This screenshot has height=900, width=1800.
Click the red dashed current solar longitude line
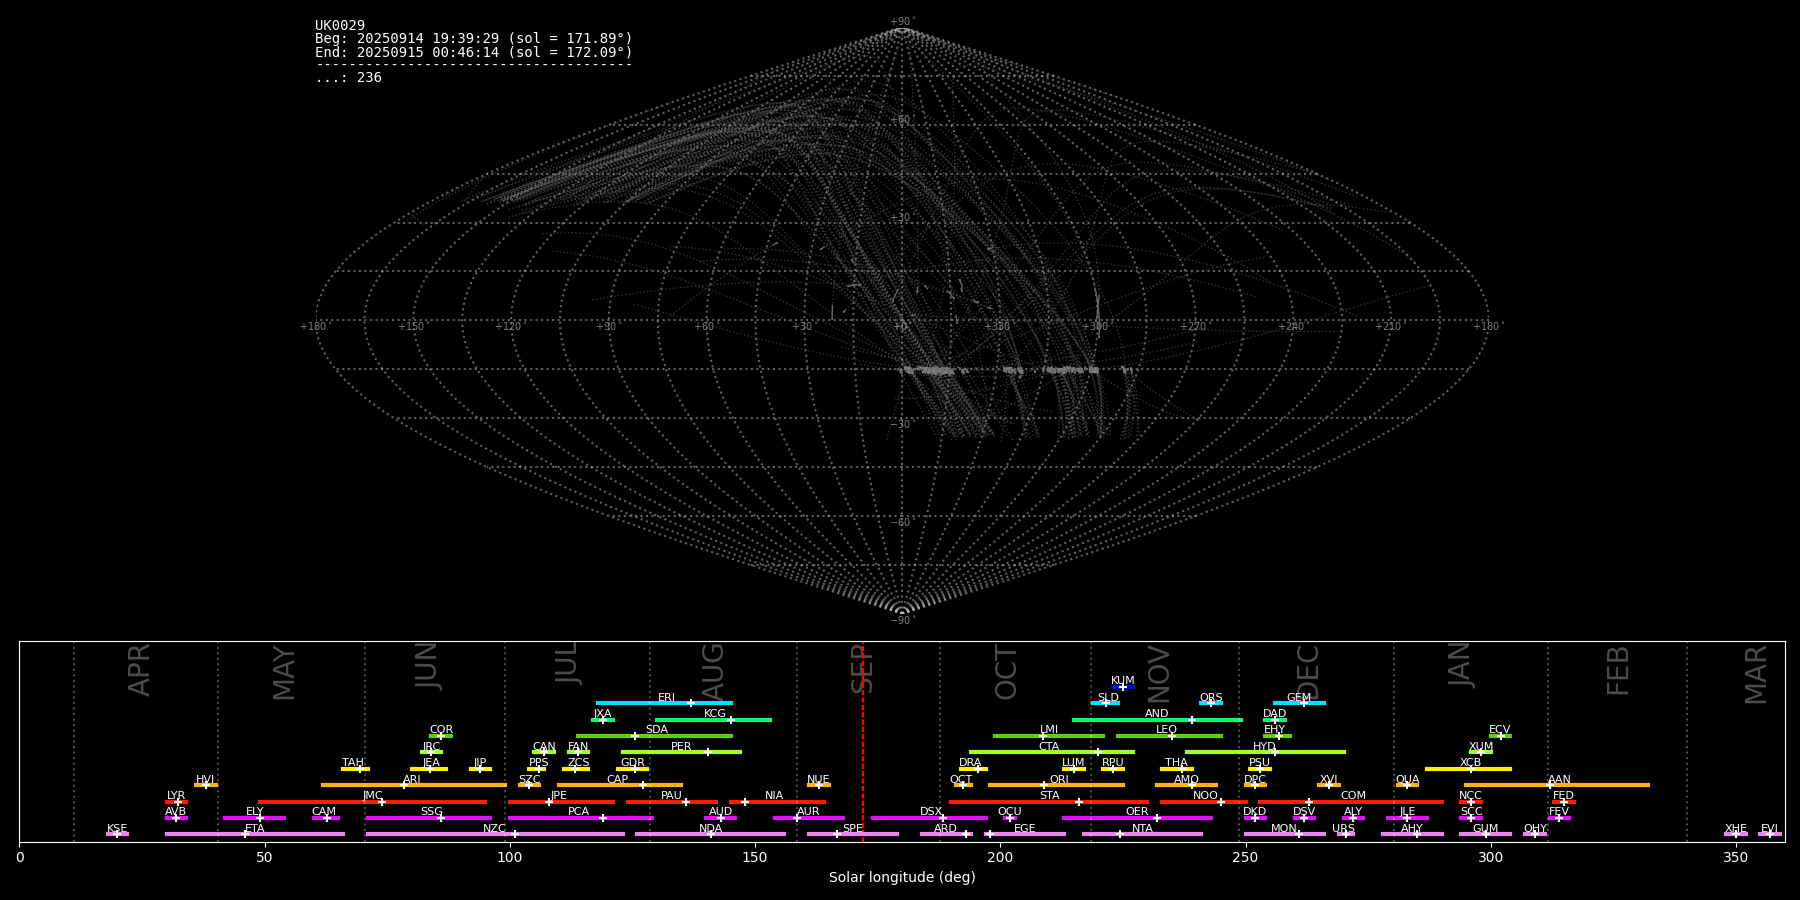[x=863, y=741]
